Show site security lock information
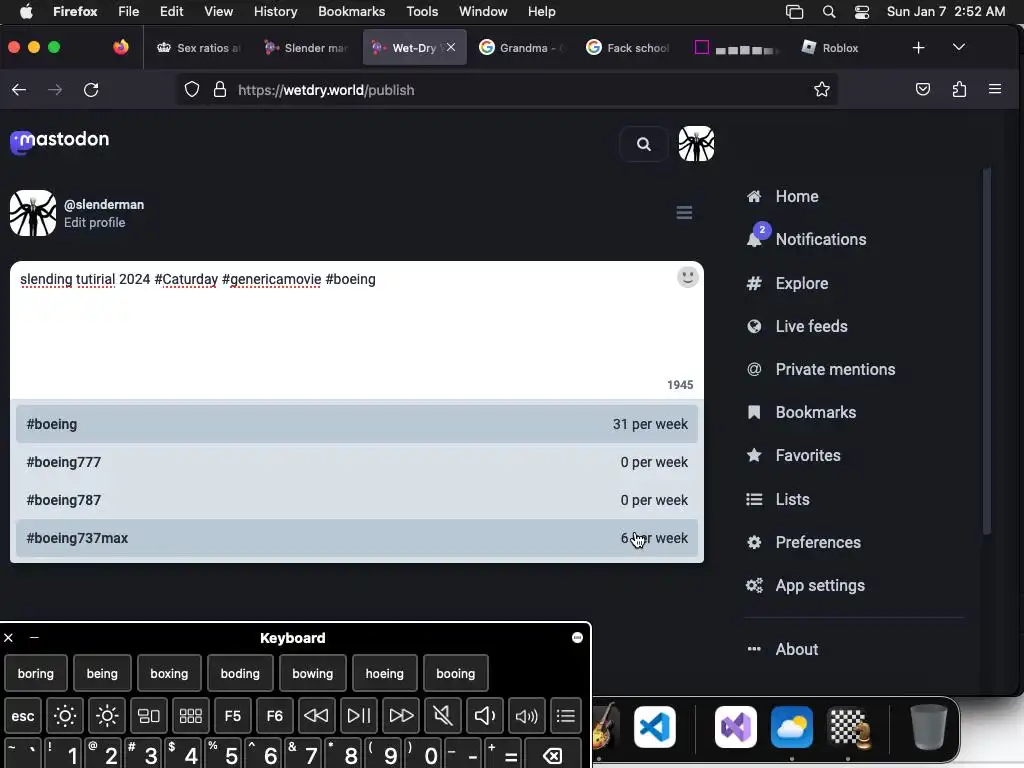1024x768 pixels. coord(220,89)
